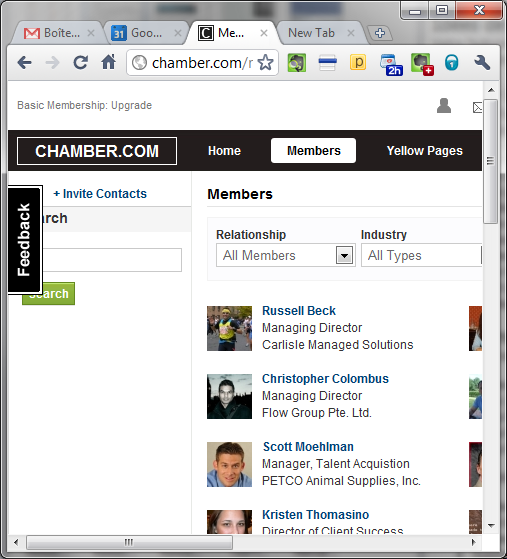This screenshot has width=507, height=559.
Task: Go to the Home menu item
Action: click(x=224, y=151)
